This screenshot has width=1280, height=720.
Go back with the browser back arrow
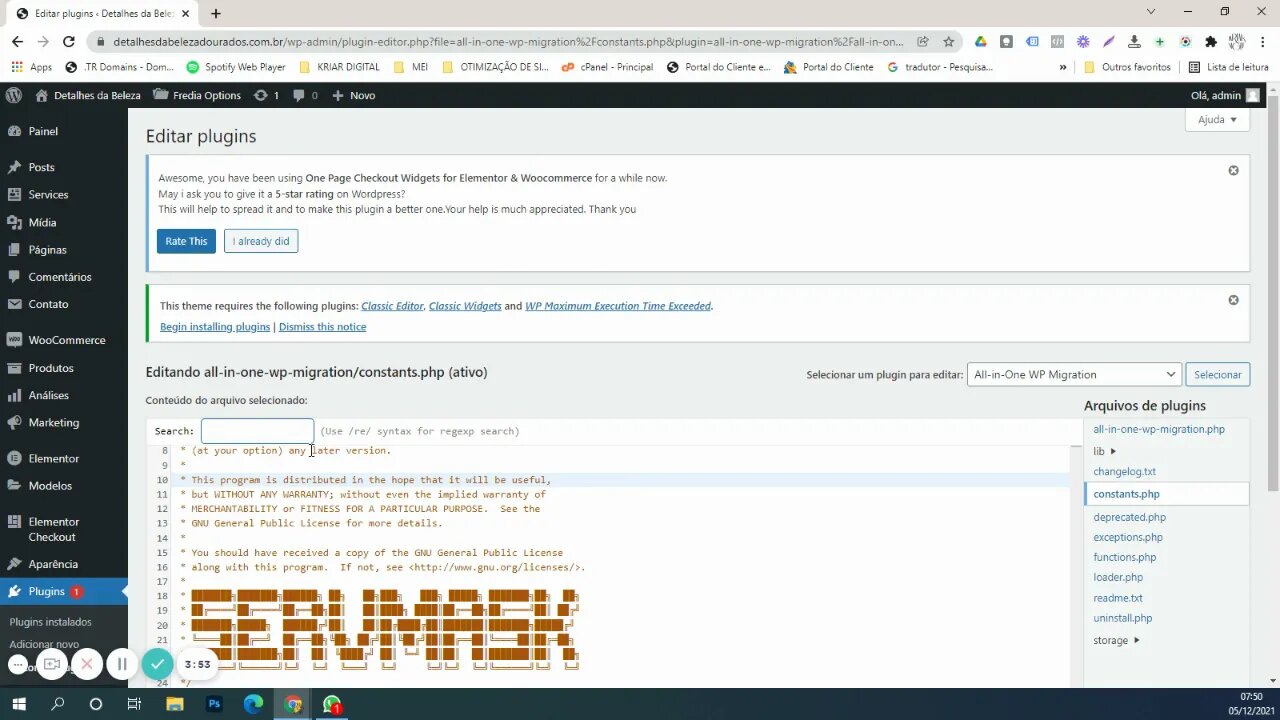click(17, 42)
